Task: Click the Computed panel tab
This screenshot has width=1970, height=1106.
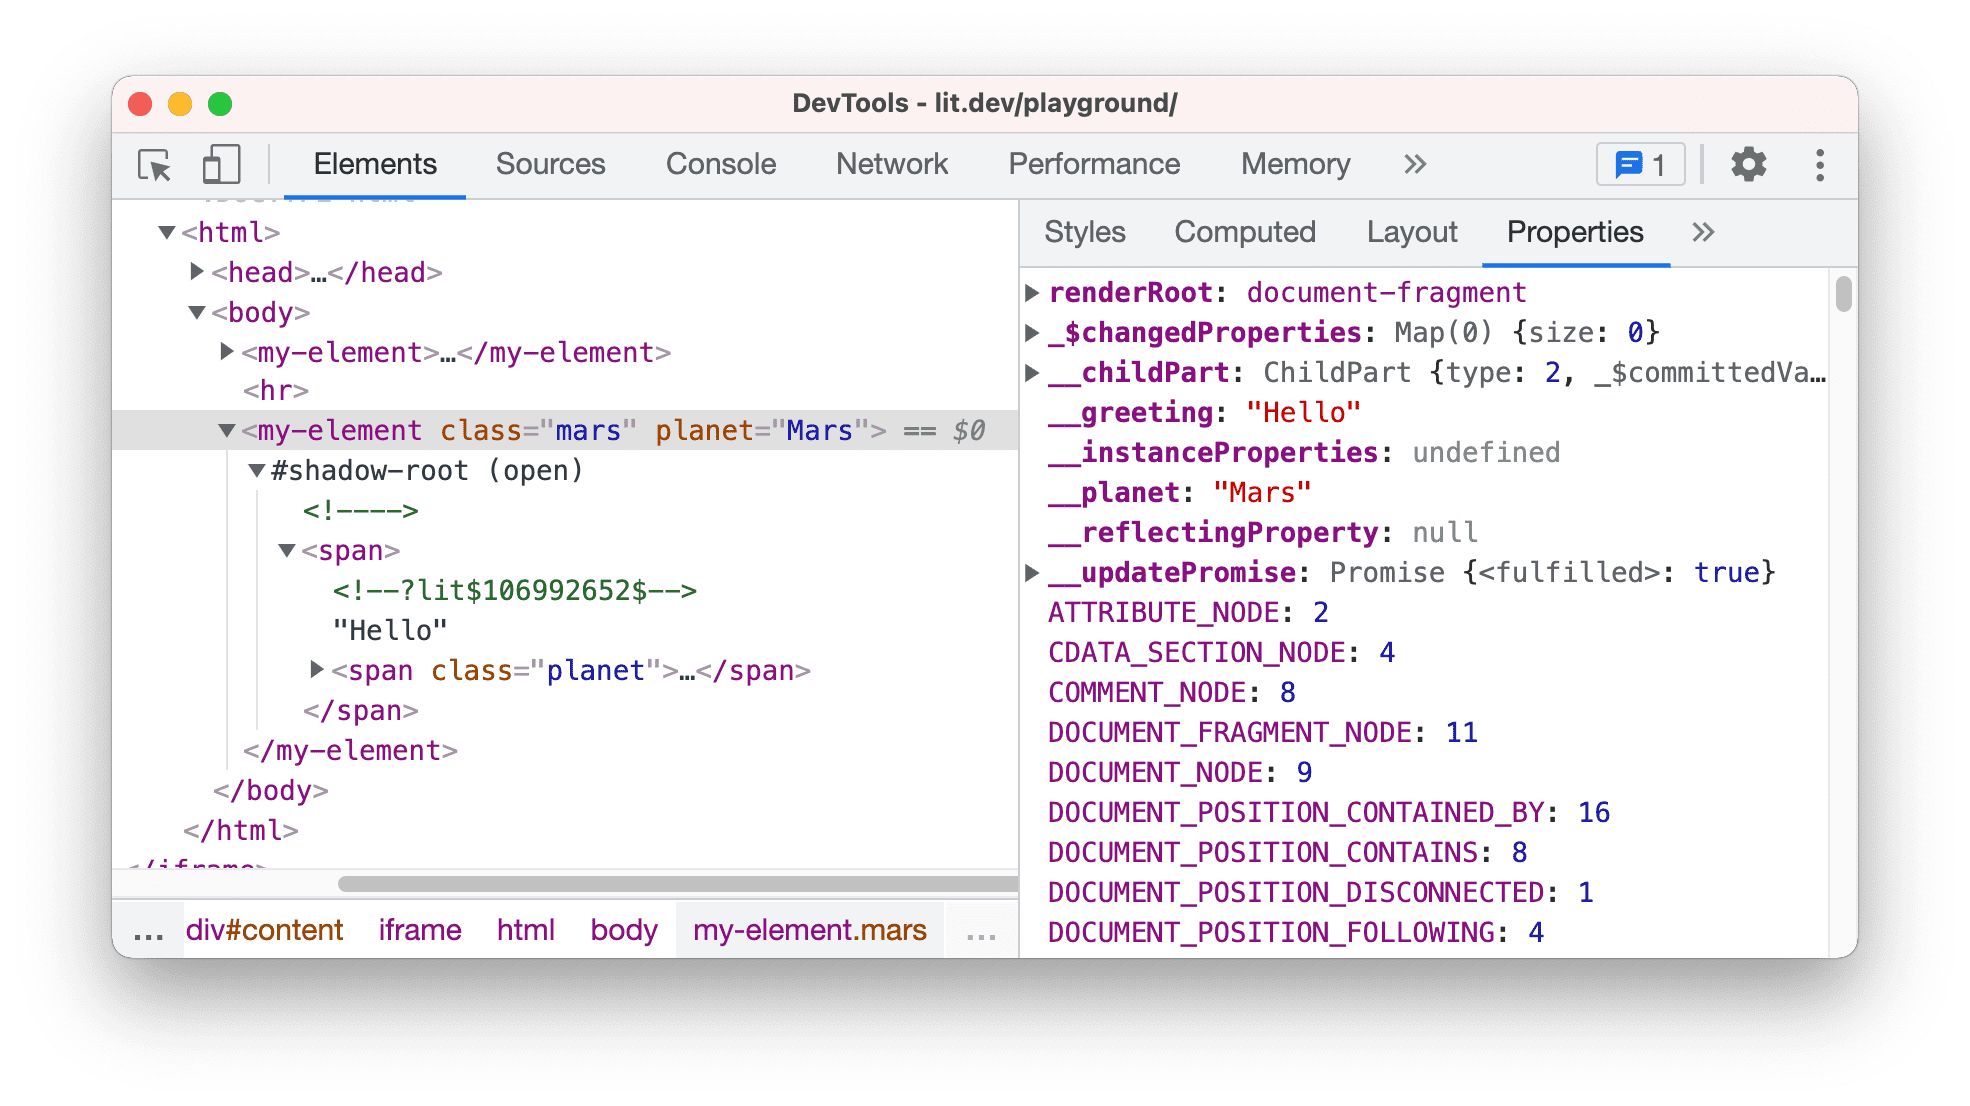Action: 1246,231
